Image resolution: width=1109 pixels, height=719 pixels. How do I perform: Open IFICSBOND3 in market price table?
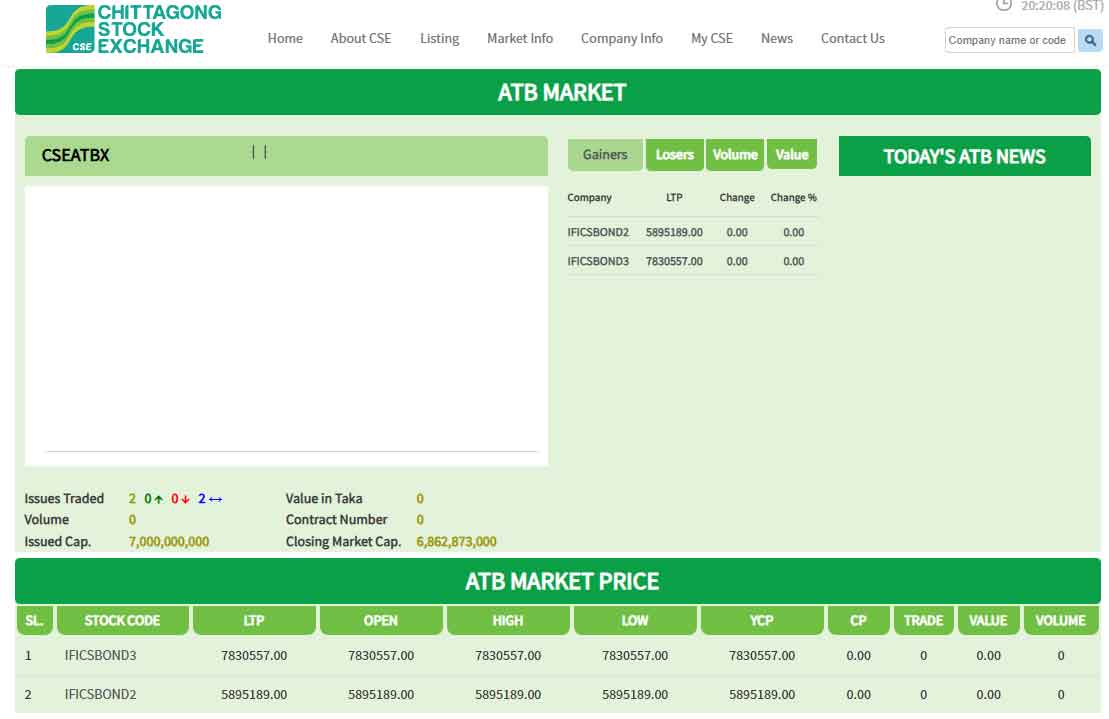(x=100, y=656)
